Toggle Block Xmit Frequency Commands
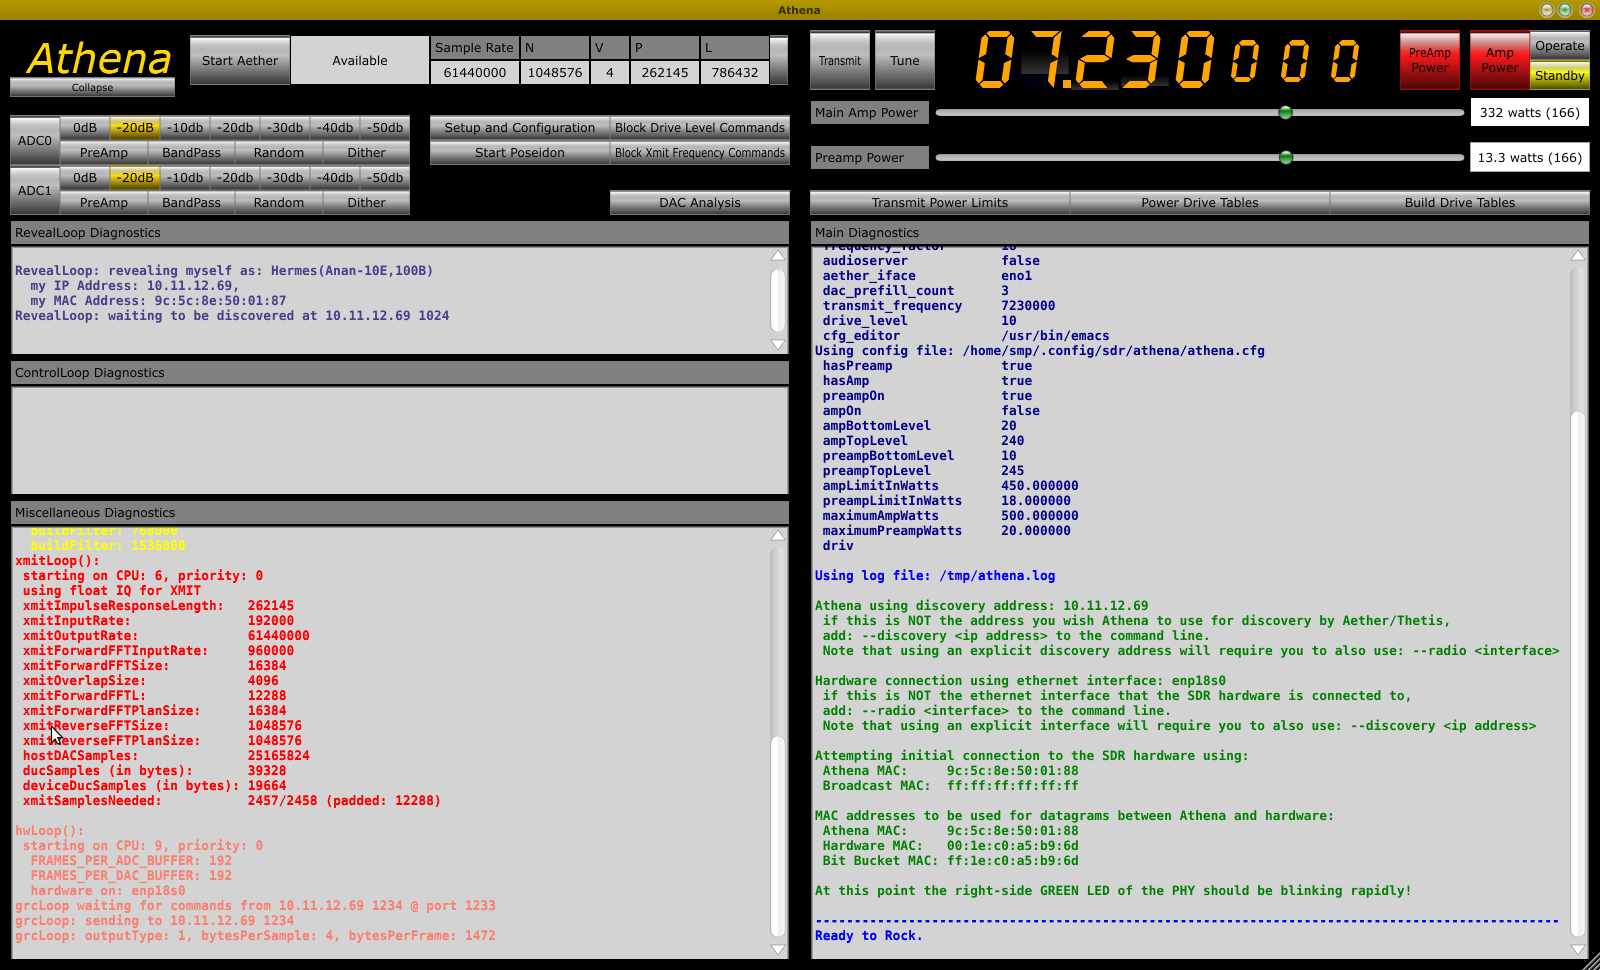The height and width of the screenshot is (970, 1600). pyautogui.click(x=700, y=153)
